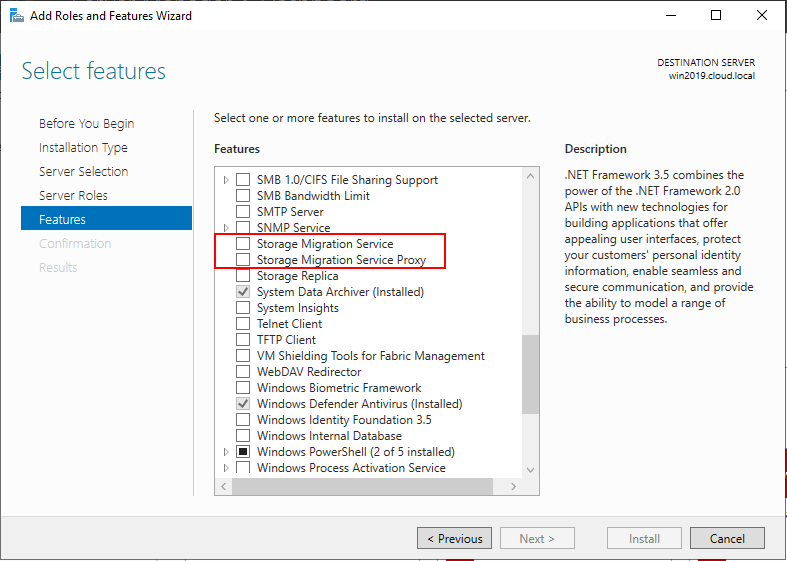787x561 pixels.
Task: Click the wizard icon in the title bar
Action: 15,15
